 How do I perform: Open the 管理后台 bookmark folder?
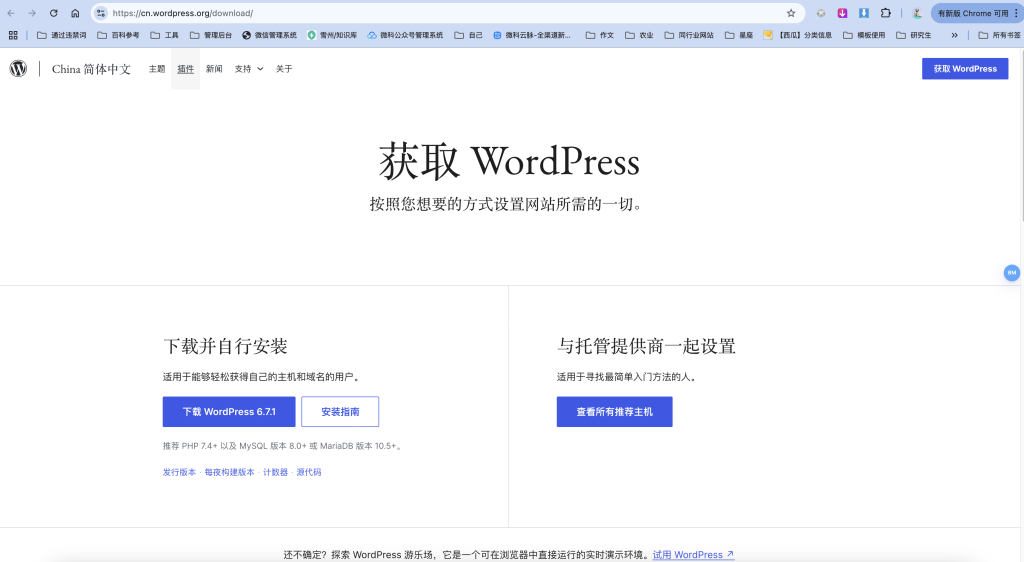[x=211, y=35]
